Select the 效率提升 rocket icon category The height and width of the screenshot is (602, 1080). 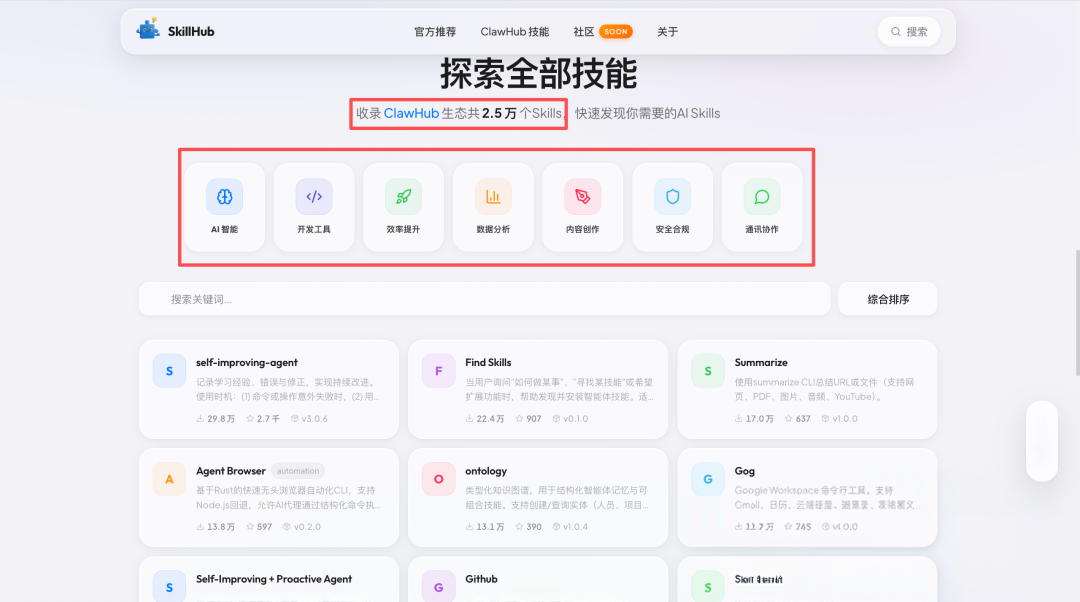(404, 197)
